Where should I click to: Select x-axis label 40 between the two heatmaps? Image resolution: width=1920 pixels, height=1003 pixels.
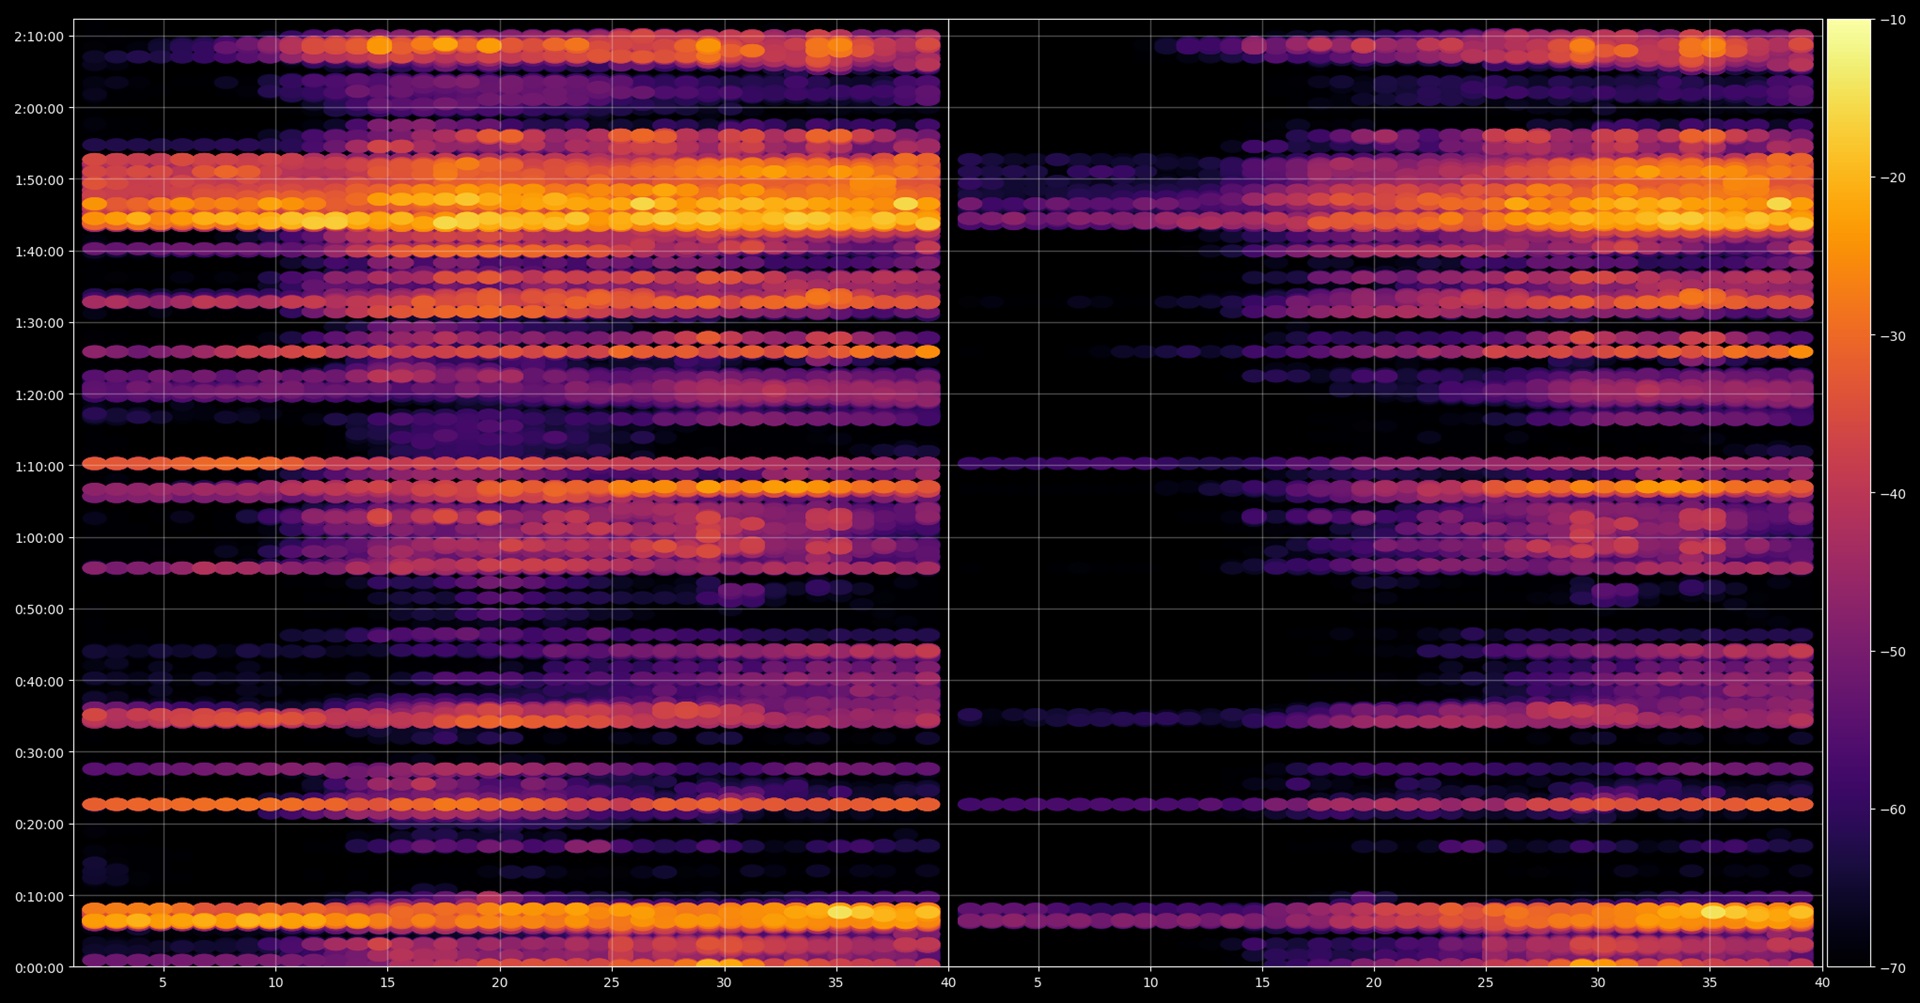(948, 982)
